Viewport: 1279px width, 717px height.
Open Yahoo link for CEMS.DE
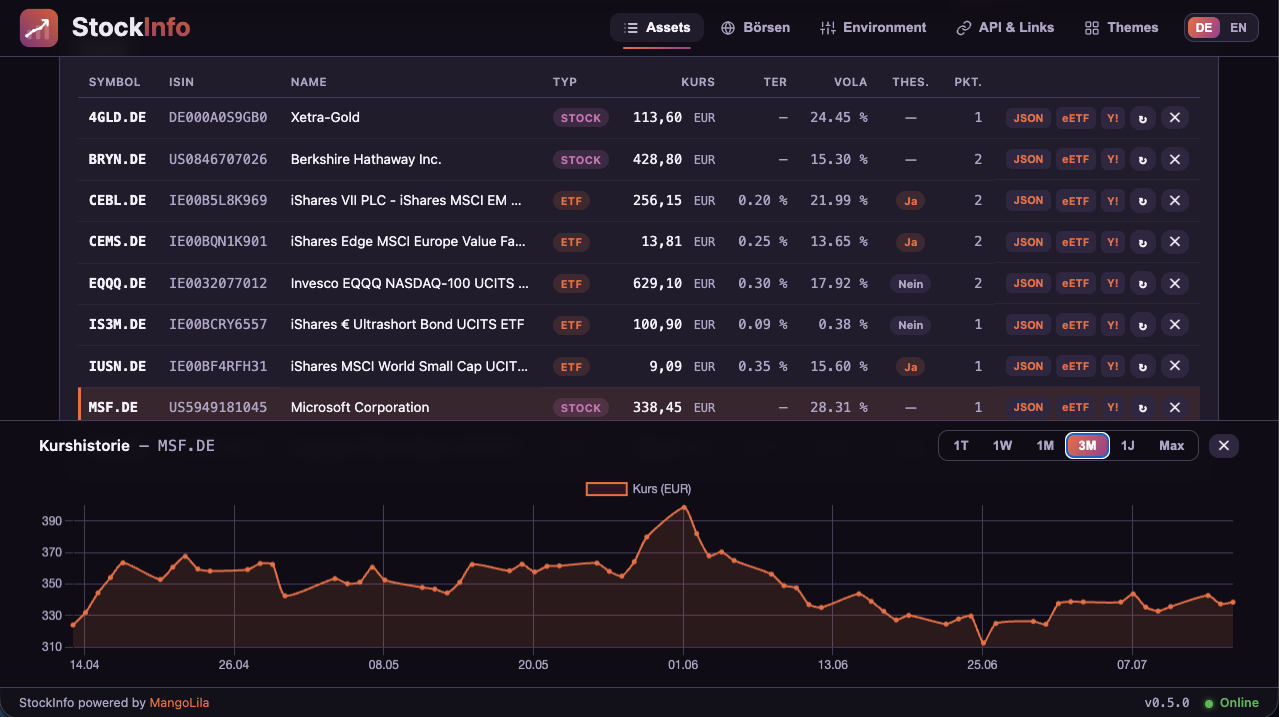[1112, 242]
